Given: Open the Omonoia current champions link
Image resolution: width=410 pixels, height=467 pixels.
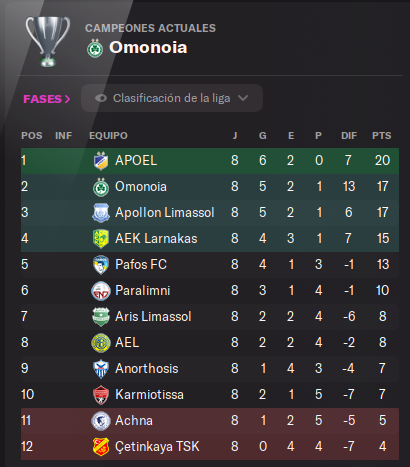Looking at the screenshot, I should (x=148, y=47).
